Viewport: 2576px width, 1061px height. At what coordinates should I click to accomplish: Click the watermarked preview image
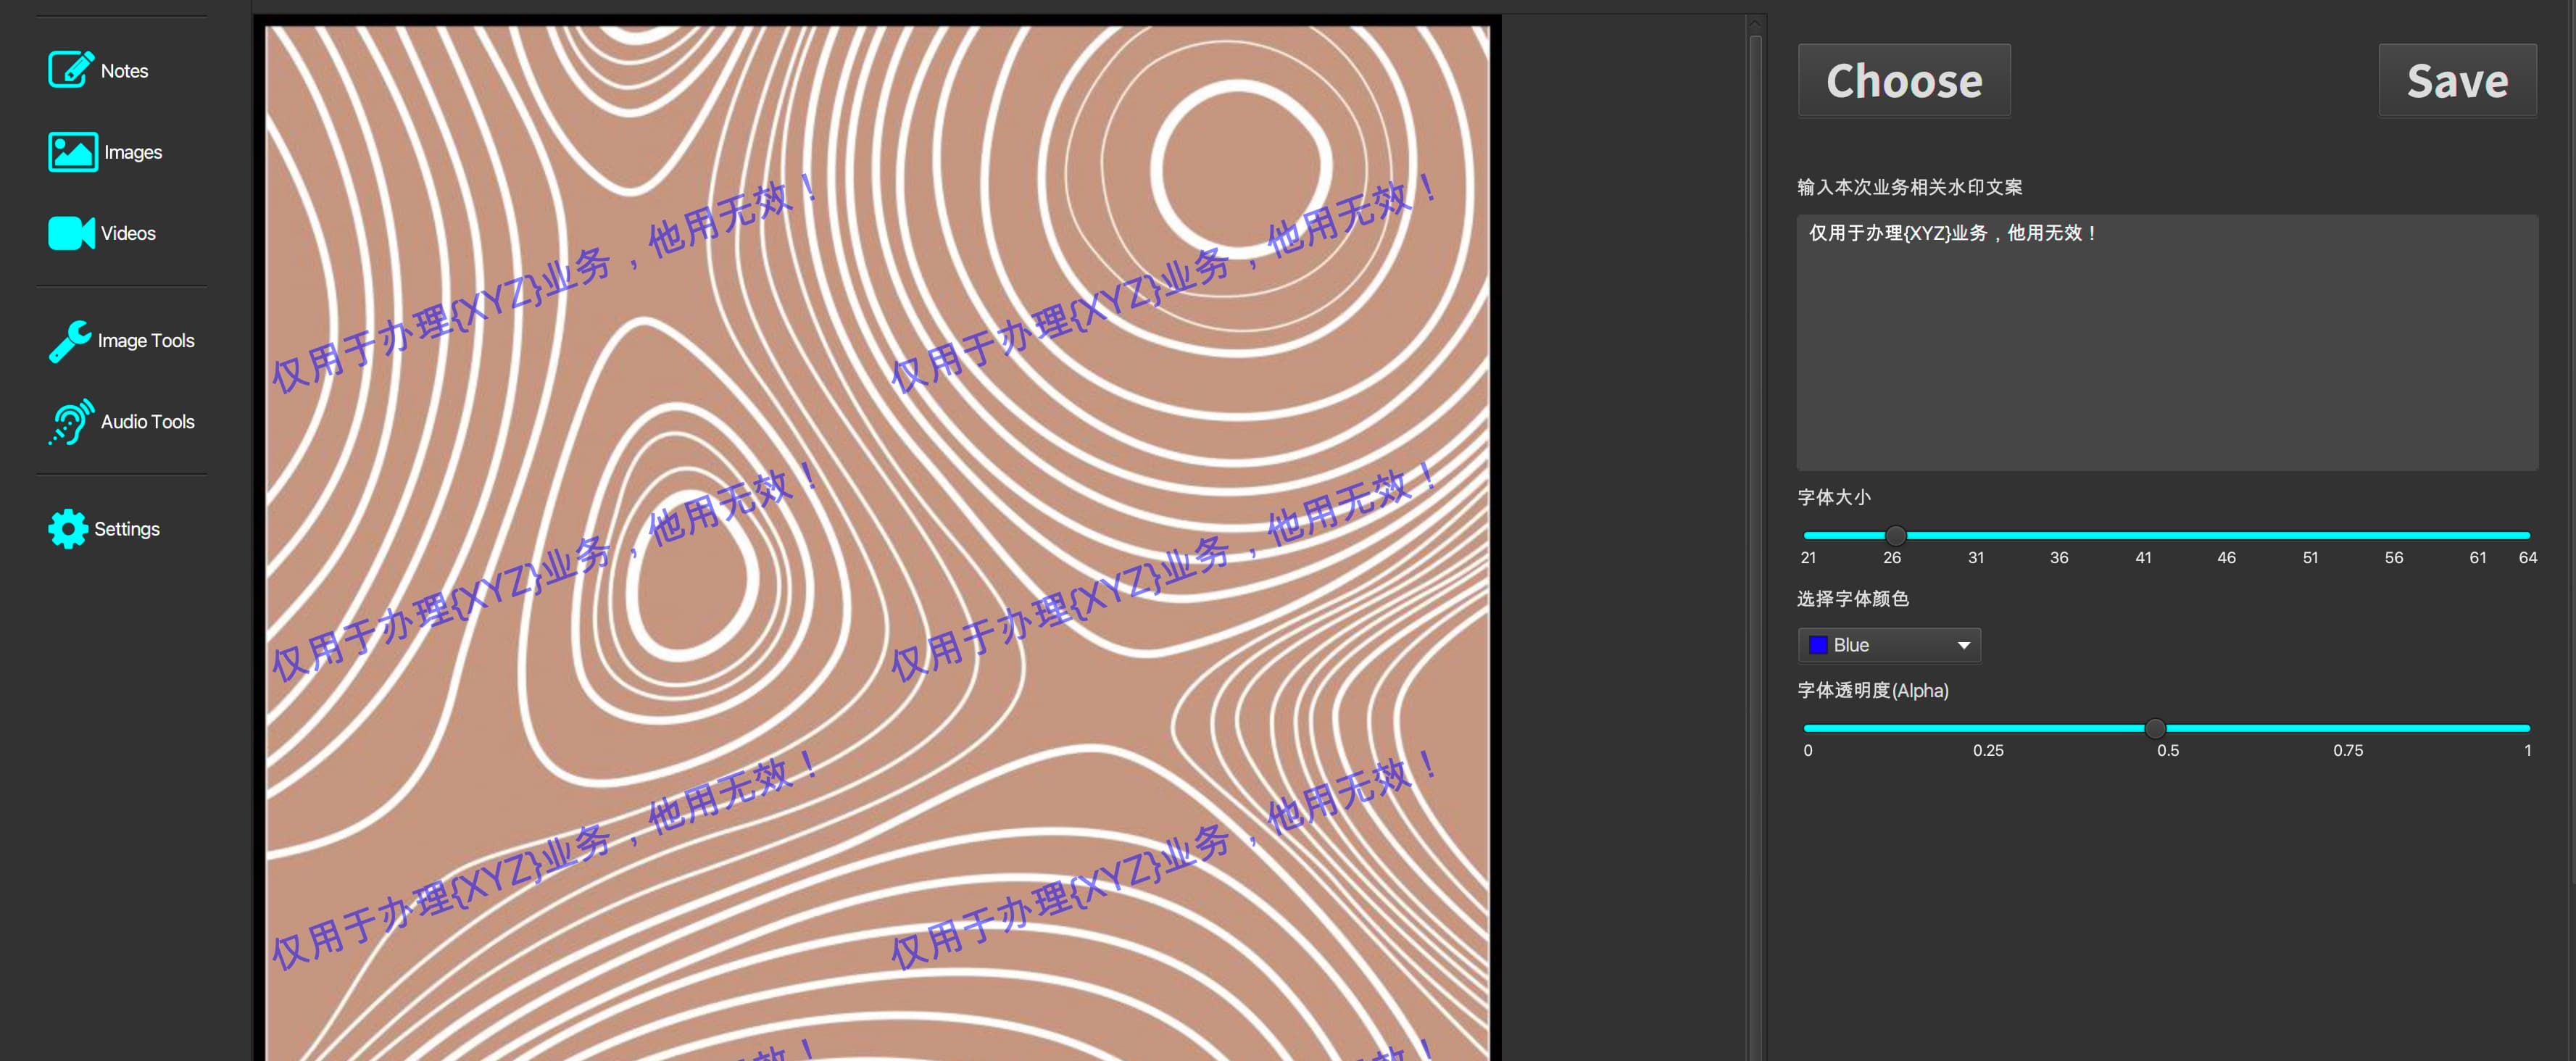(x=877, y=543)
